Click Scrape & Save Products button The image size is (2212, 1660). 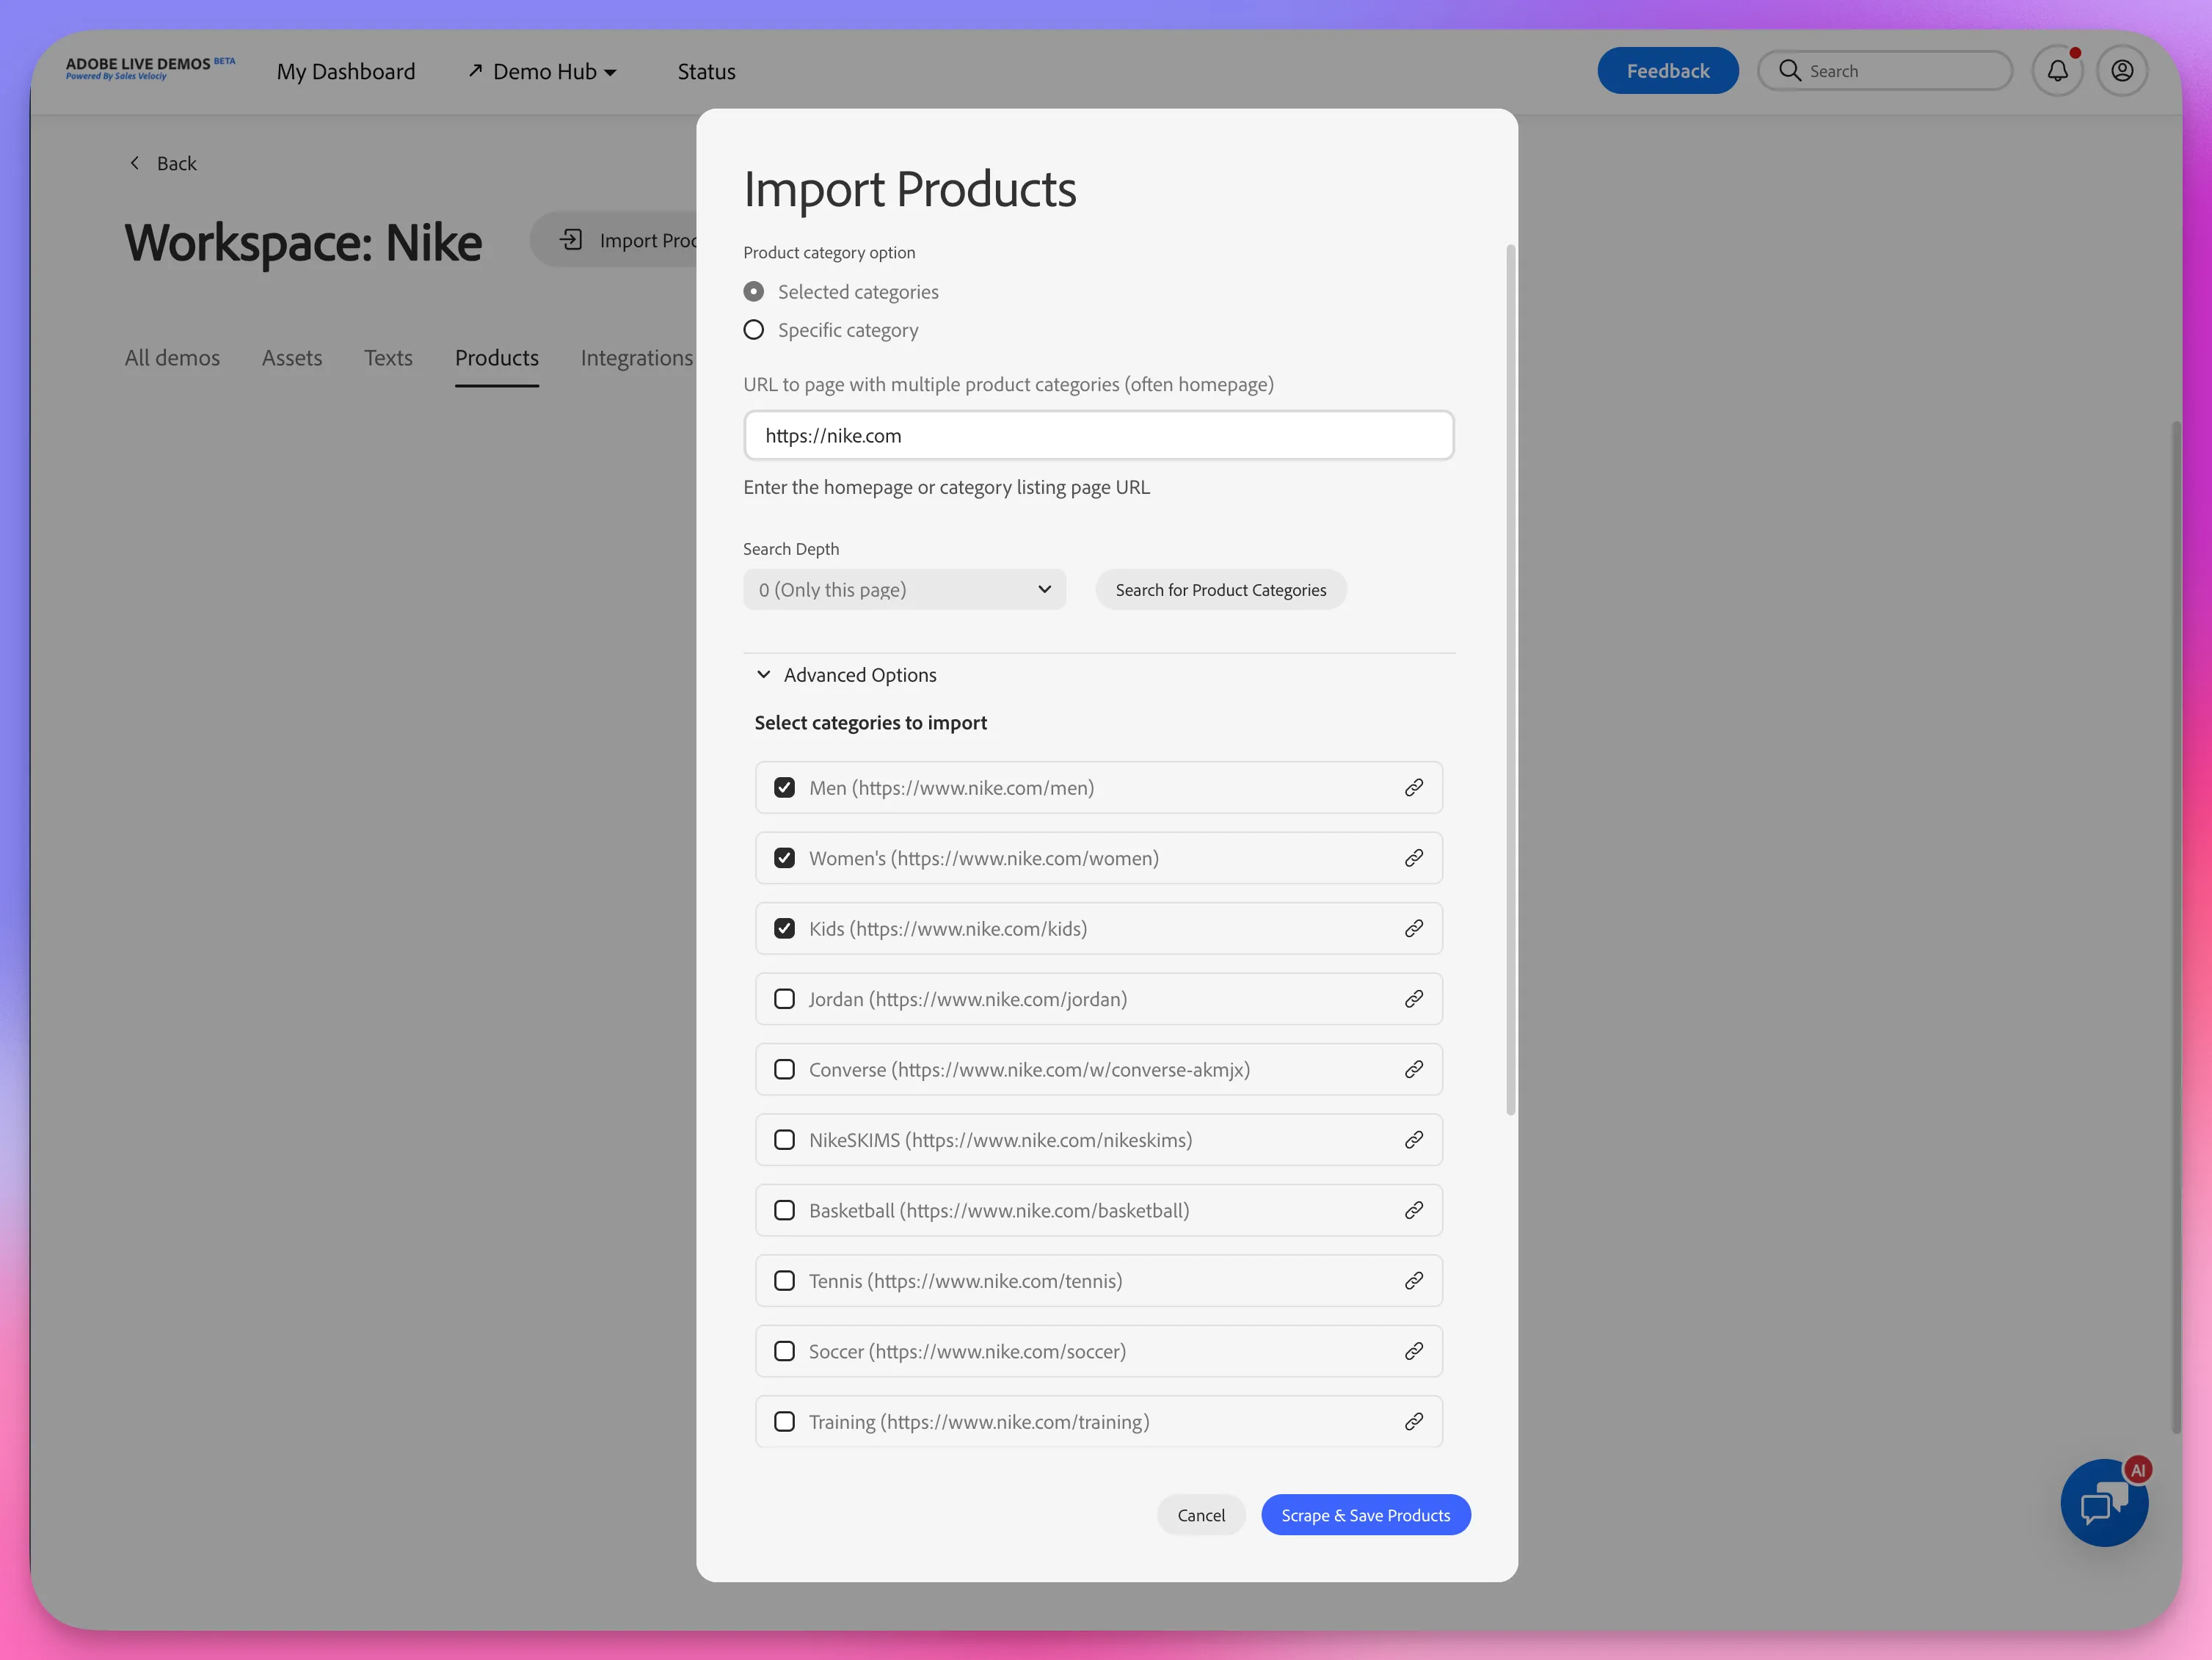click(1365, 1515)
